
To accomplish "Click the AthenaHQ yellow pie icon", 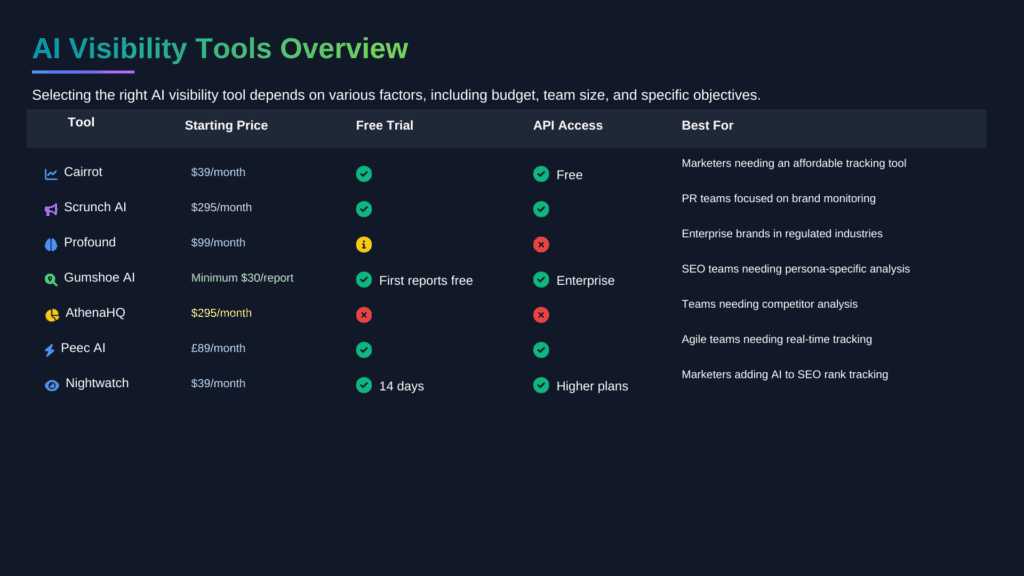I will (51, 313).
